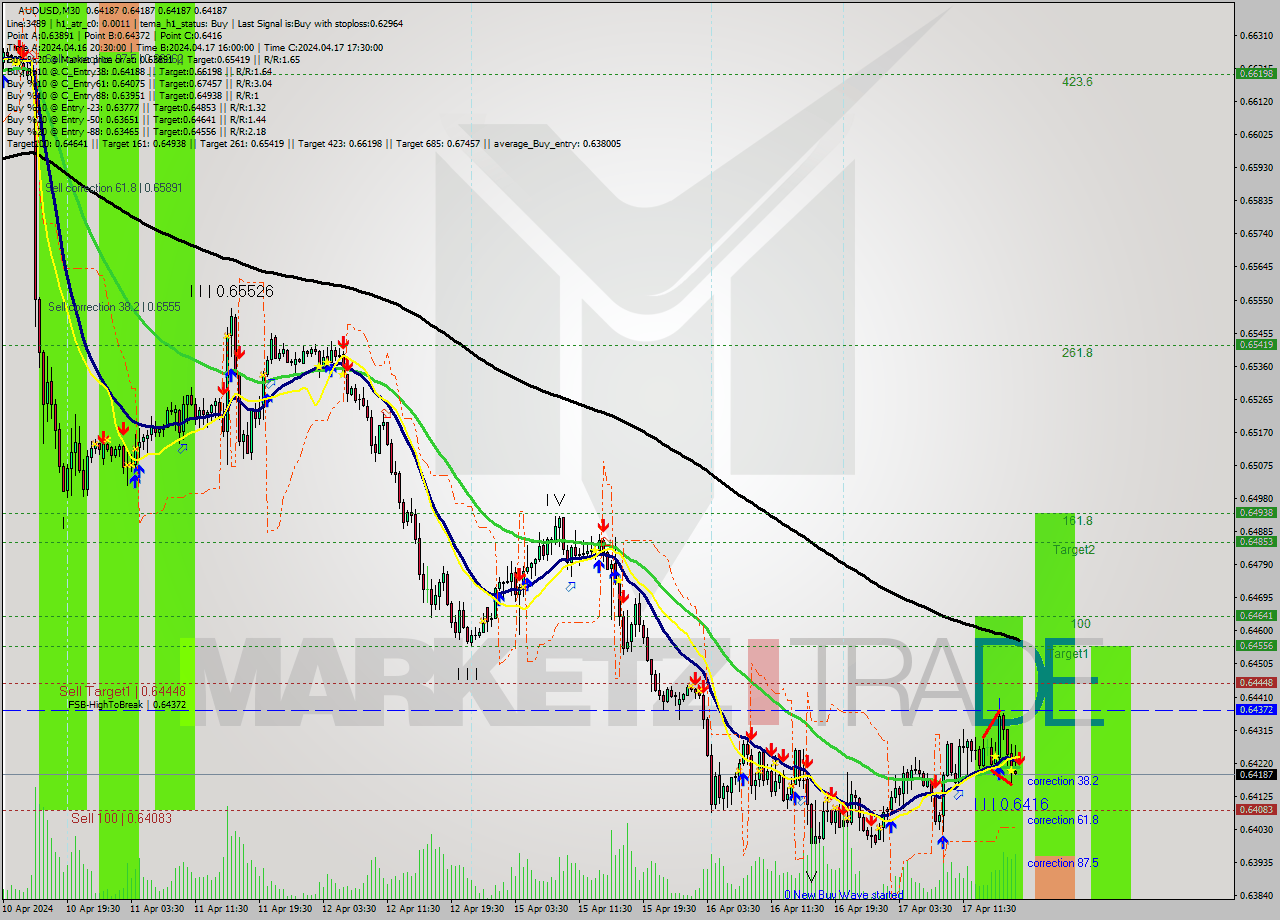Click the 'Sell correction 61.8 | 0.65891' label

coord(114,188)
